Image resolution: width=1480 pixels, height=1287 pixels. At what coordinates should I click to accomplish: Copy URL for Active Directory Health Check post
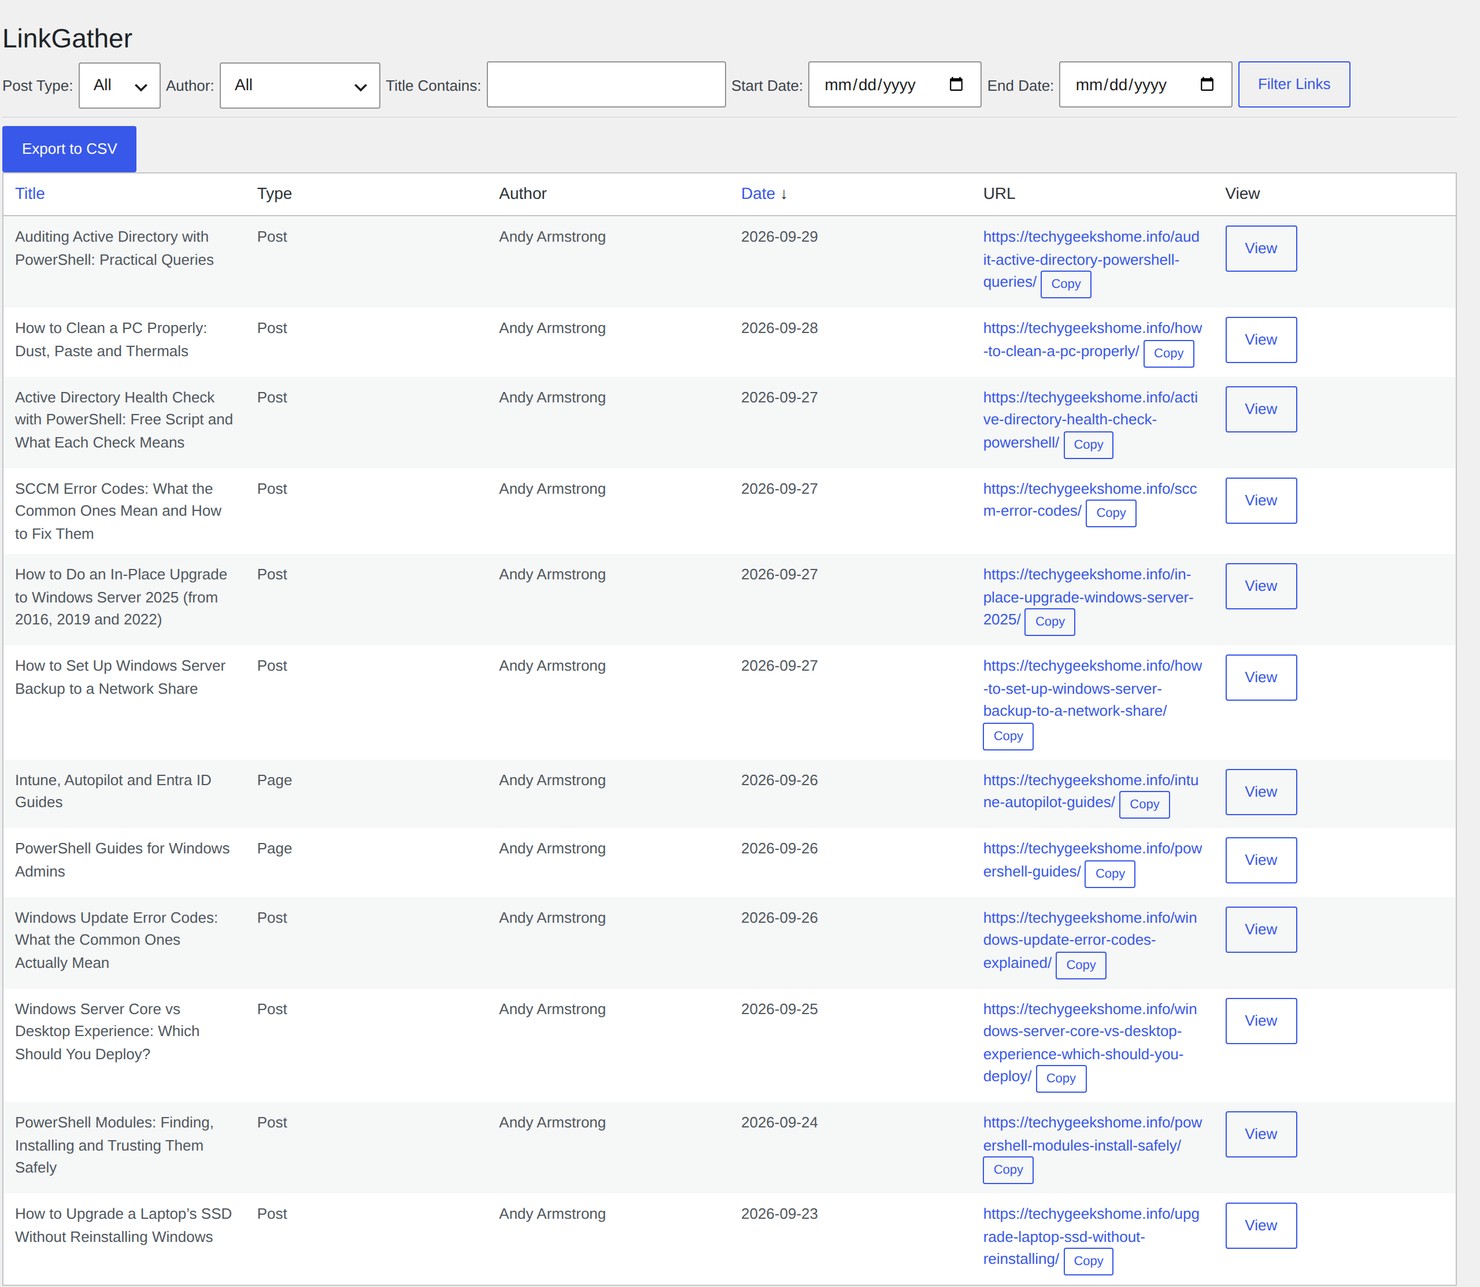[1088, 445]
